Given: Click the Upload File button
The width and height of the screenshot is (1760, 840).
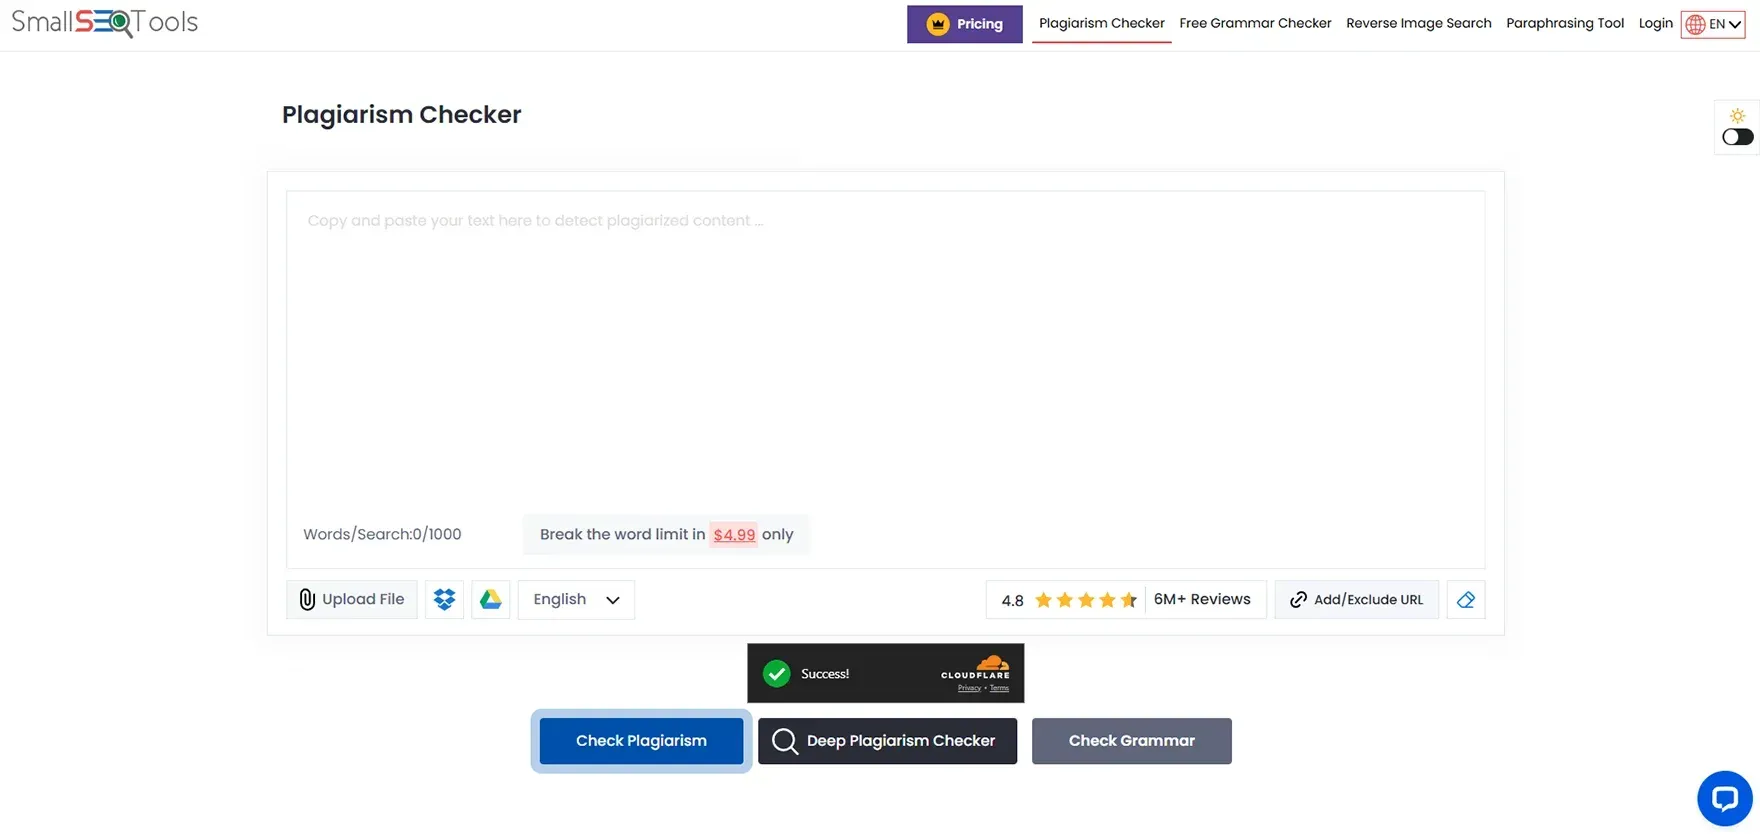Looking at the screenshot, I should [352, 600].
